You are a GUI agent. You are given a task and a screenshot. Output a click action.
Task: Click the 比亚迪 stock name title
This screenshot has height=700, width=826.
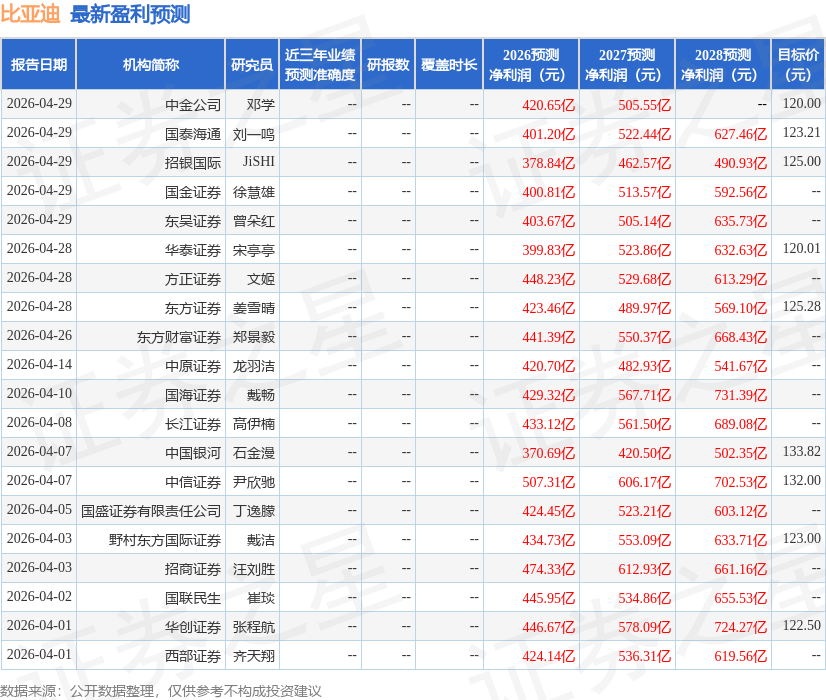coord(31,14)
